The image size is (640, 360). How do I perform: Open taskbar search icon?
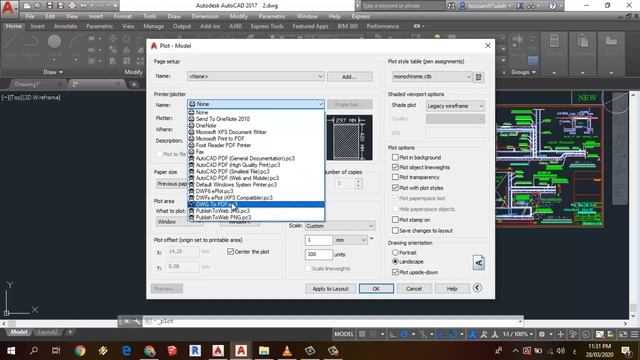click(34, 351)
